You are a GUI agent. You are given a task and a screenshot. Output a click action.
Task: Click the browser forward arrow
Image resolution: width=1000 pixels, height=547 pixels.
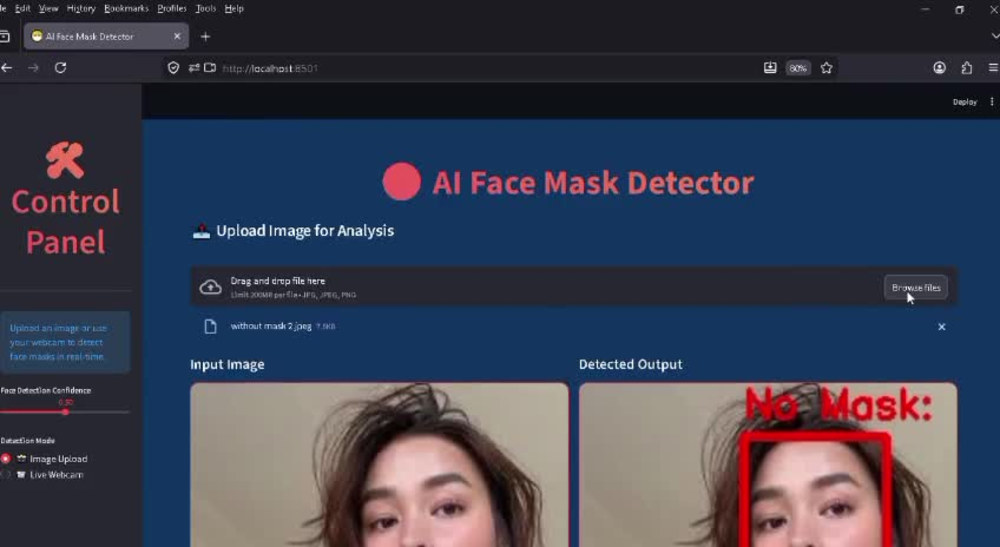[33, 68]
